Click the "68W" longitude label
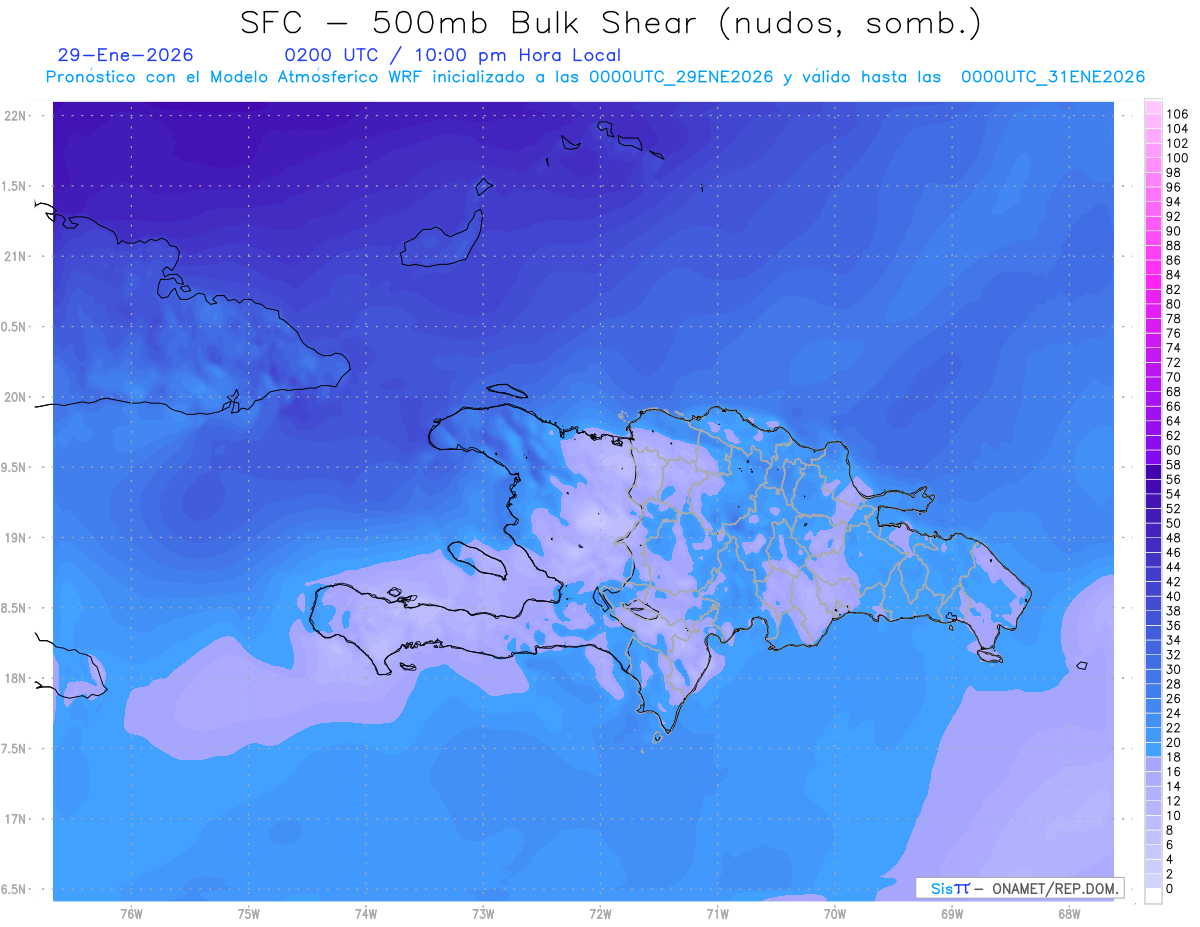1200x927 pixels. [1069, 914]
